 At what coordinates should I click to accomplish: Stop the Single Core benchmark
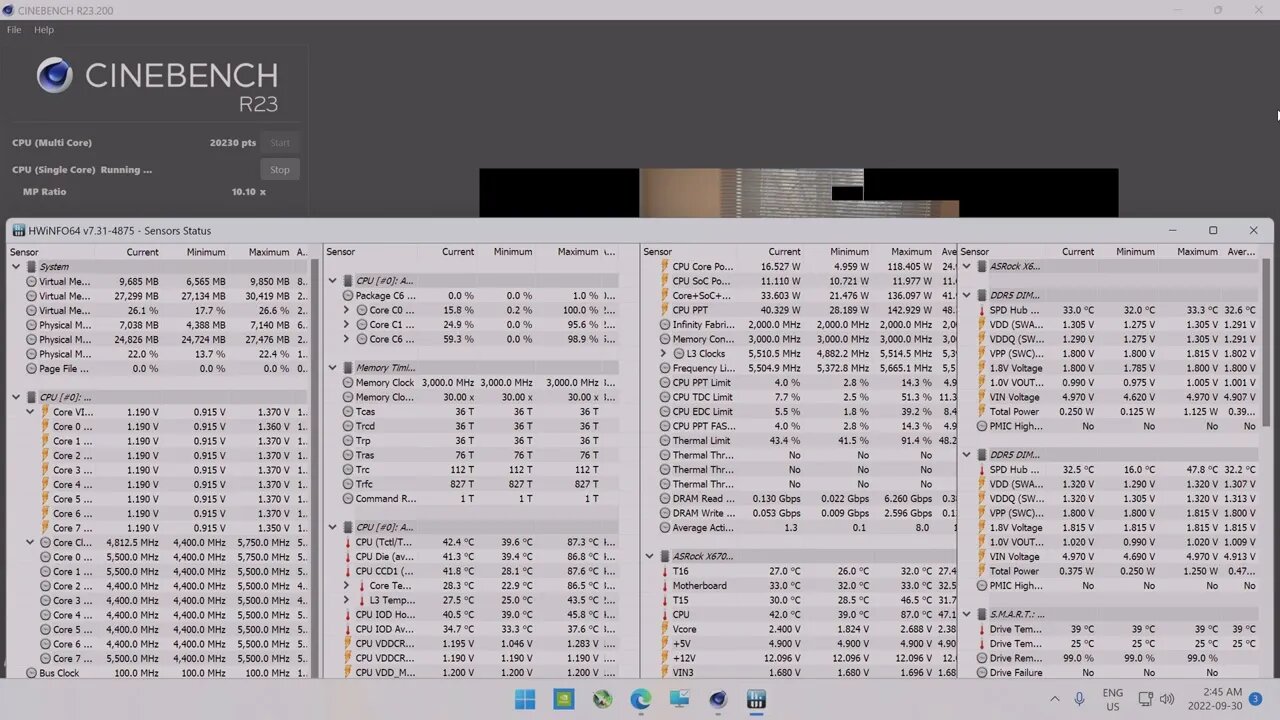pos(280,170)
